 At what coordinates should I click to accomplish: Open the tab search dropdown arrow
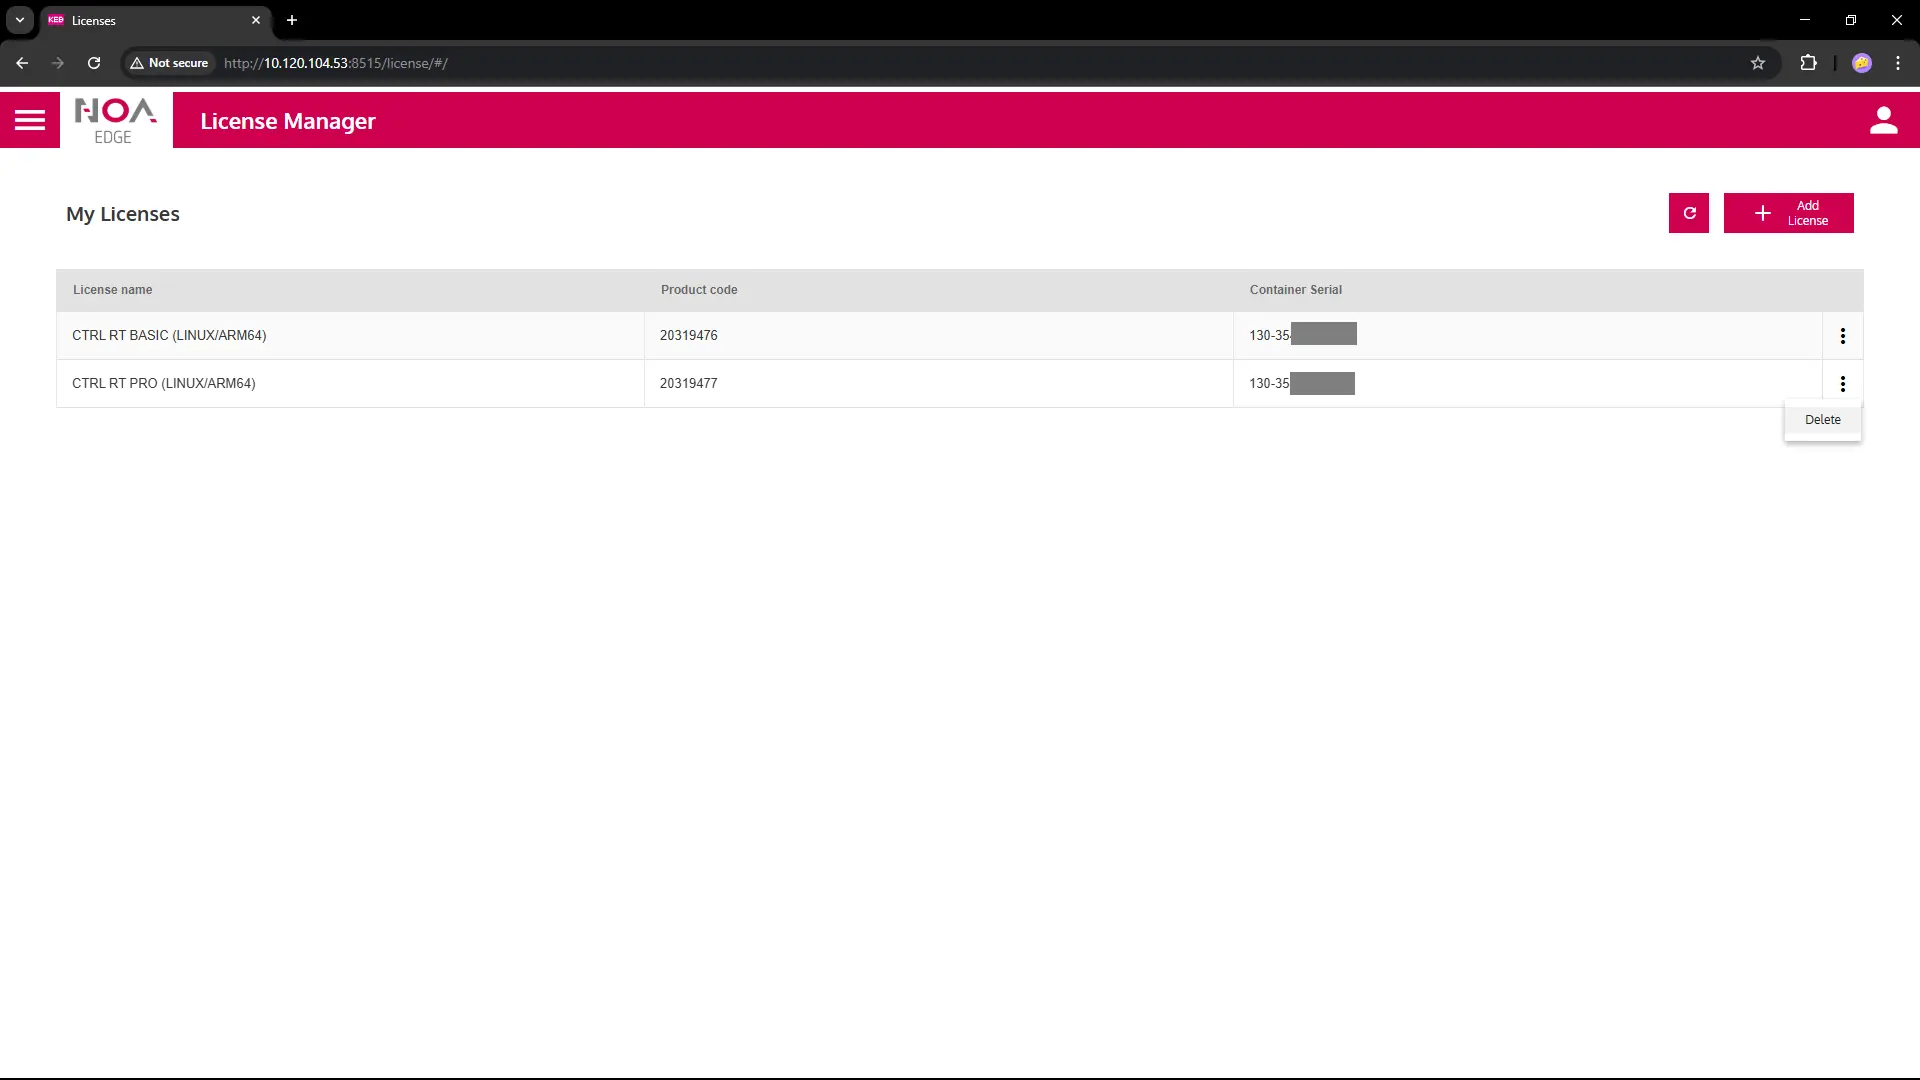[x=20, y=20]
